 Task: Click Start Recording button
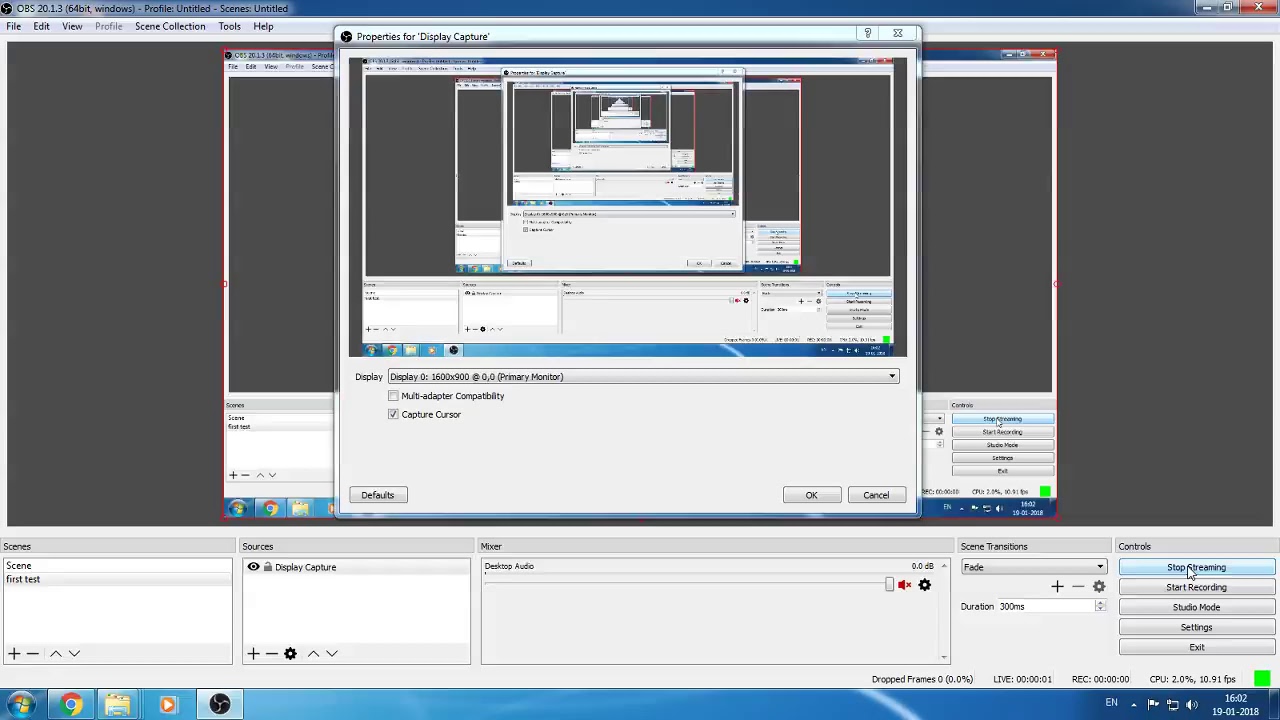pyautogui.click(x=1196, y=587)
